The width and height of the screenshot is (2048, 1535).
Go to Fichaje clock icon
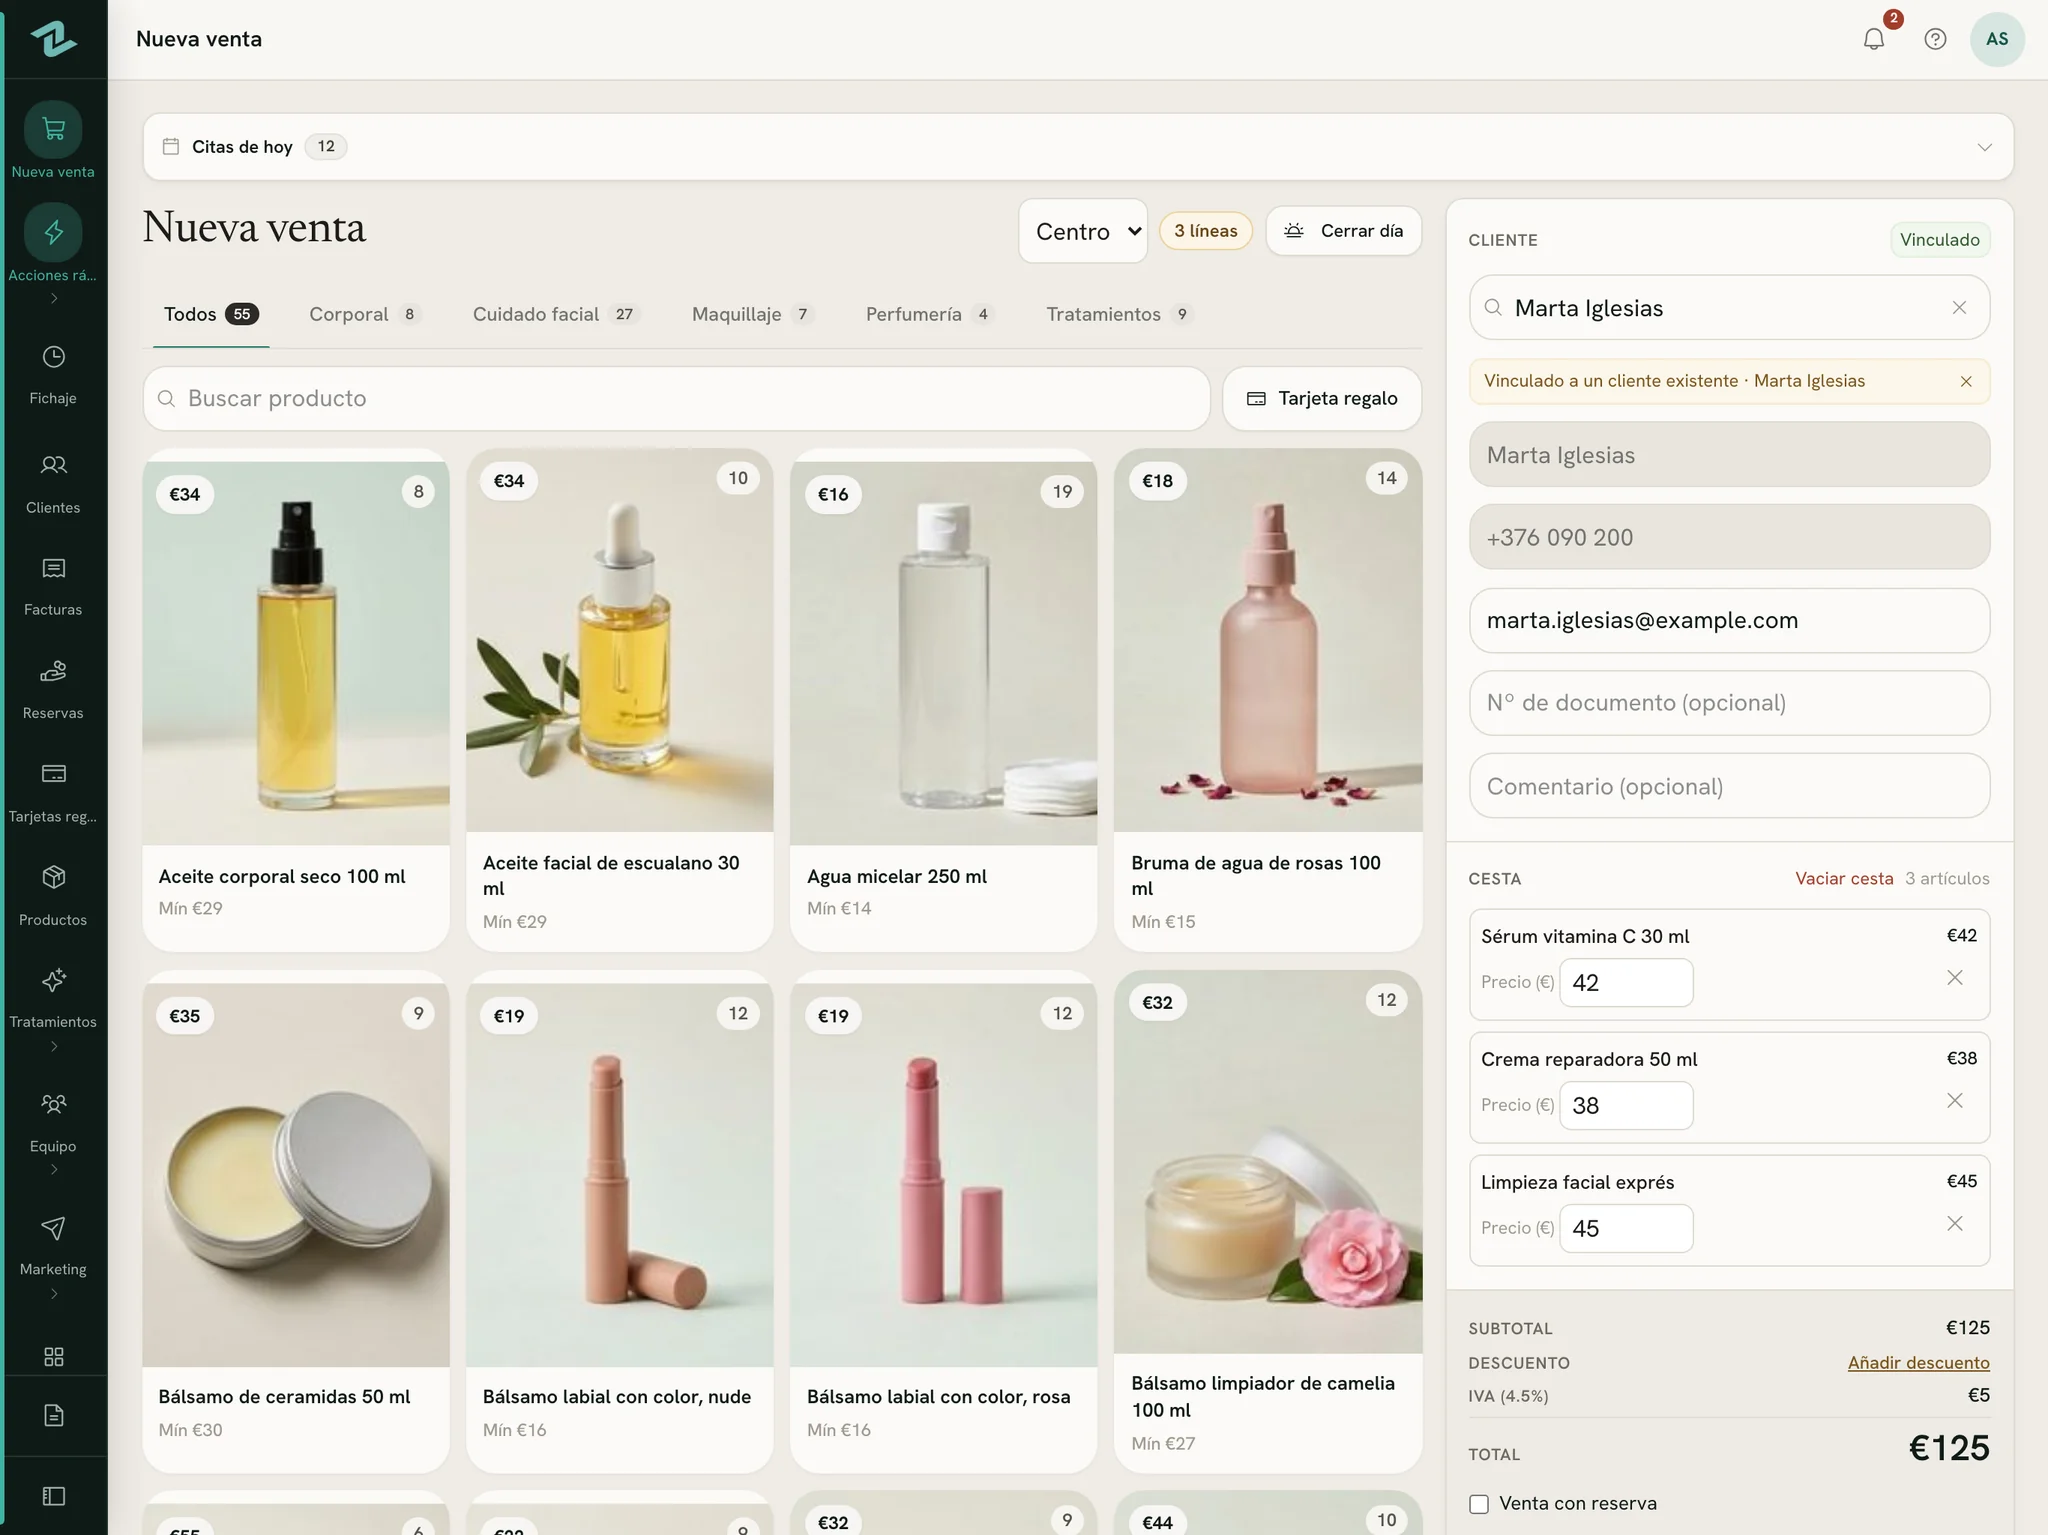tap(53, 357)
